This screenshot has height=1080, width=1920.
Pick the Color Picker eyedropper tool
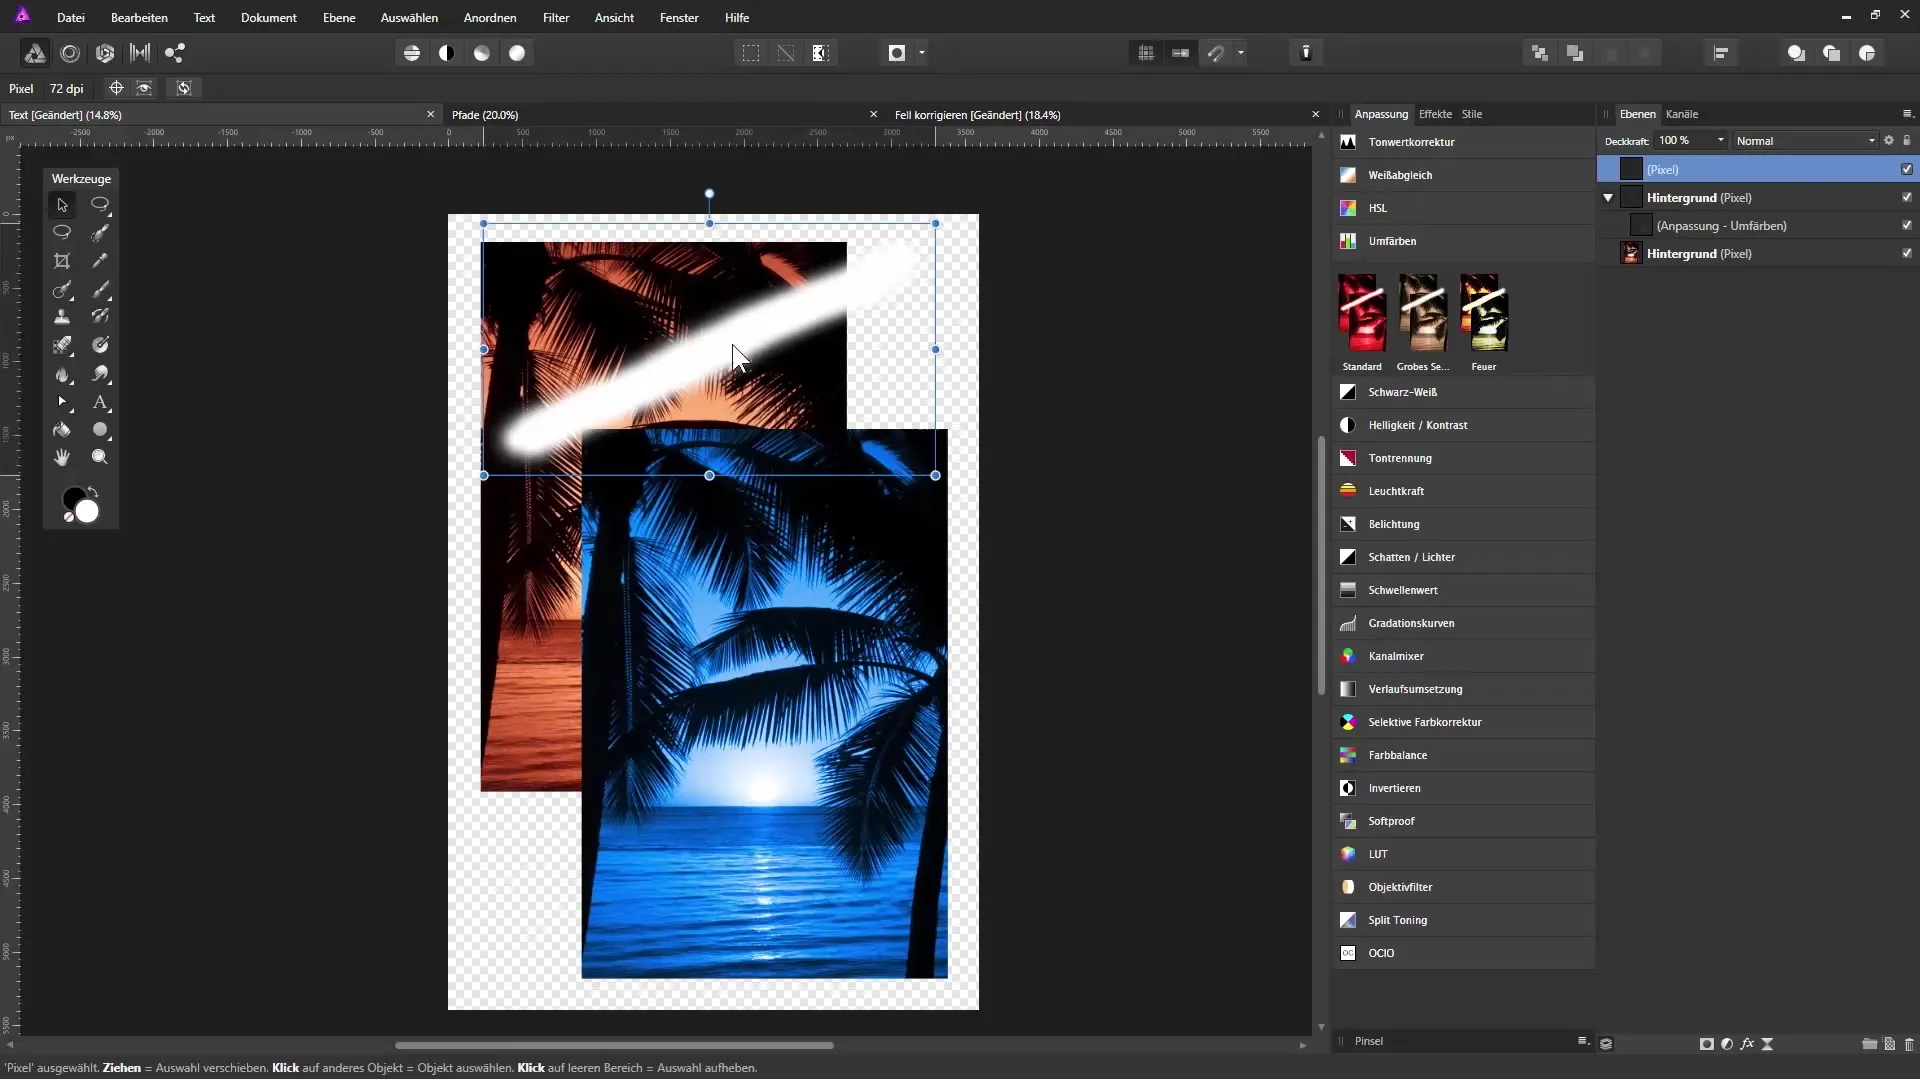coord(100,261)
